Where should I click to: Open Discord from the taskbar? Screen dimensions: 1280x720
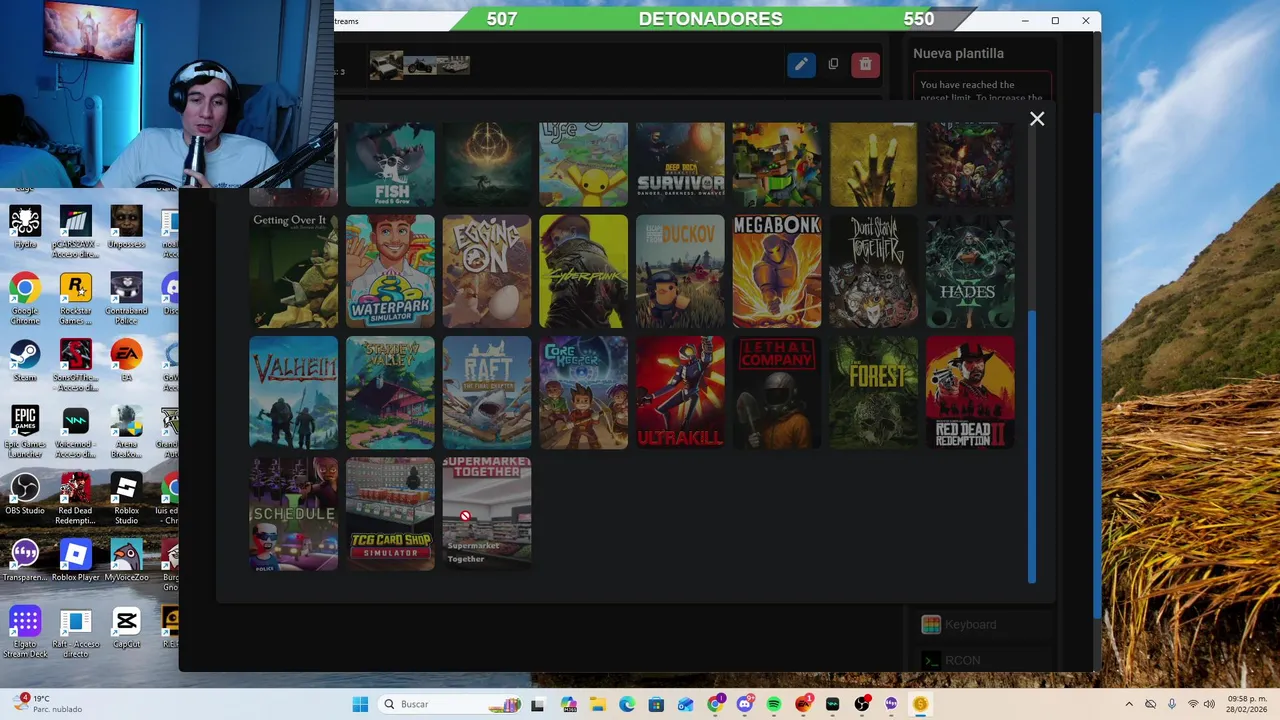click(744, 704)
